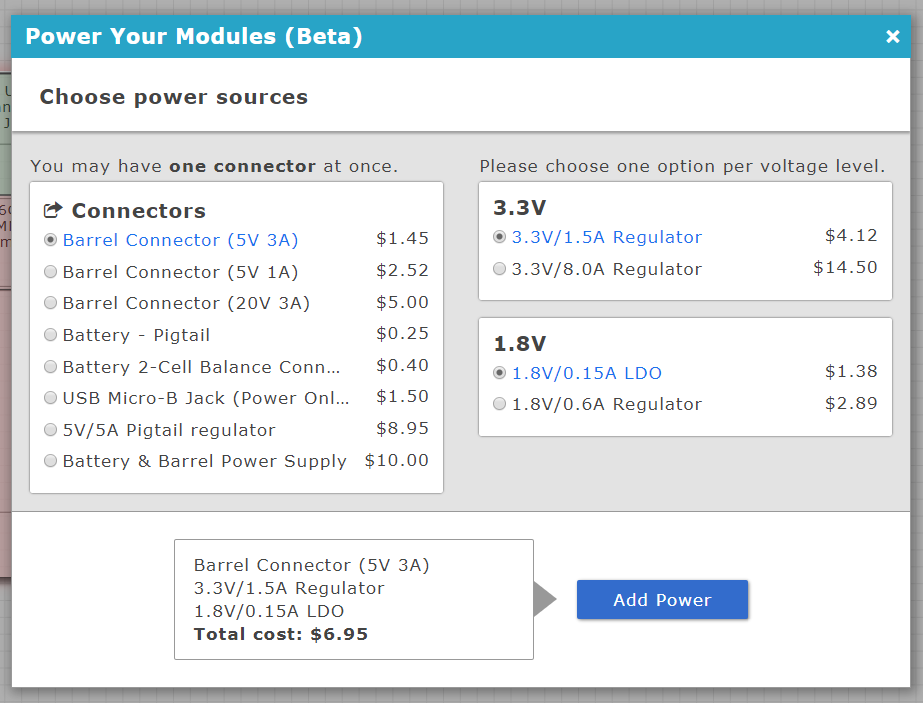Choose USB Micro-B Jack power option
Screen dimensions: 923x703
pyautogui.click(x=51, y=398)
